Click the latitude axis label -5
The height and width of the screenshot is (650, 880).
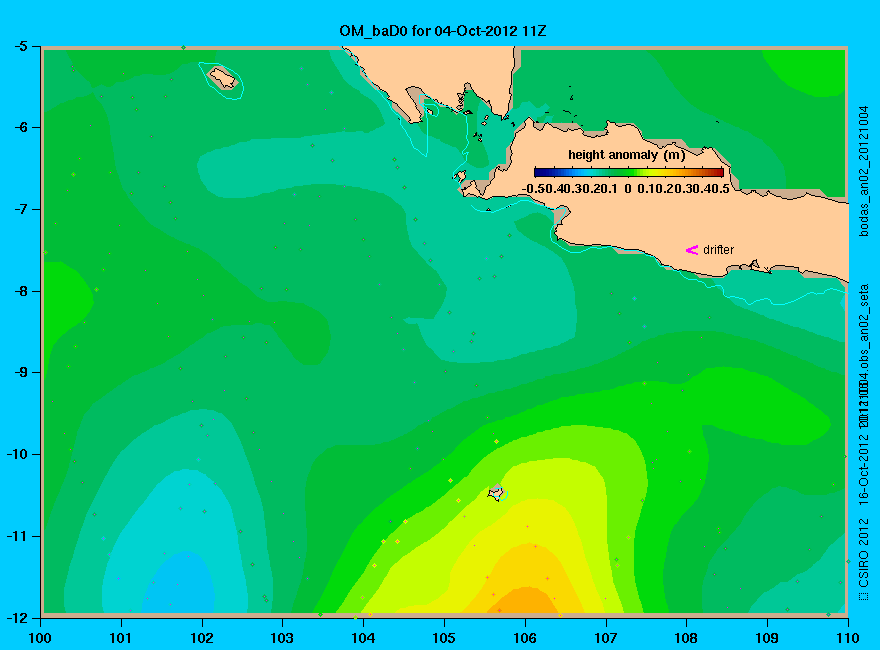point(20,46)
